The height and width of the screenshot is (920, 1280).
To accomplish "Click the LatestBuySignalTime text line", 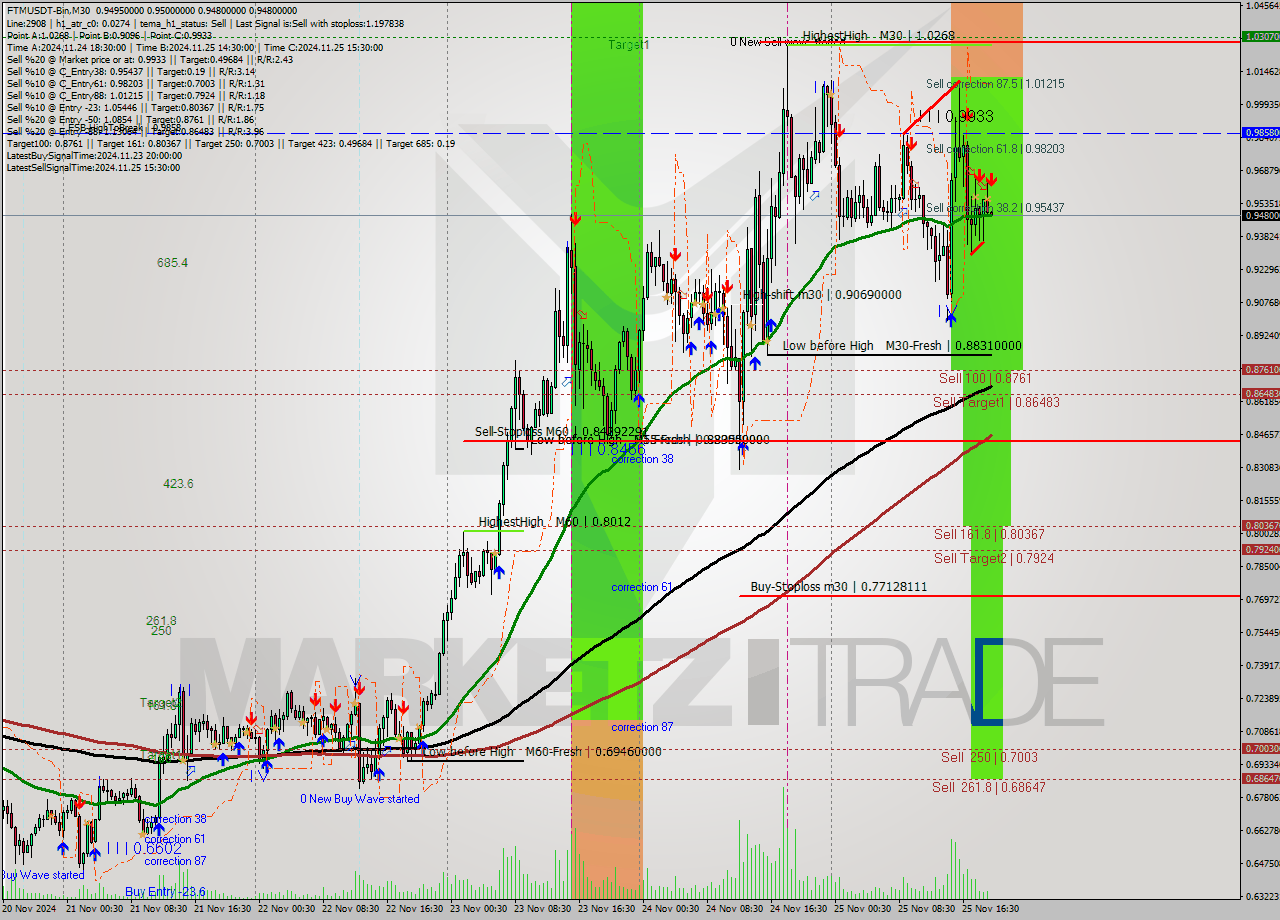I will click(94, 156).
